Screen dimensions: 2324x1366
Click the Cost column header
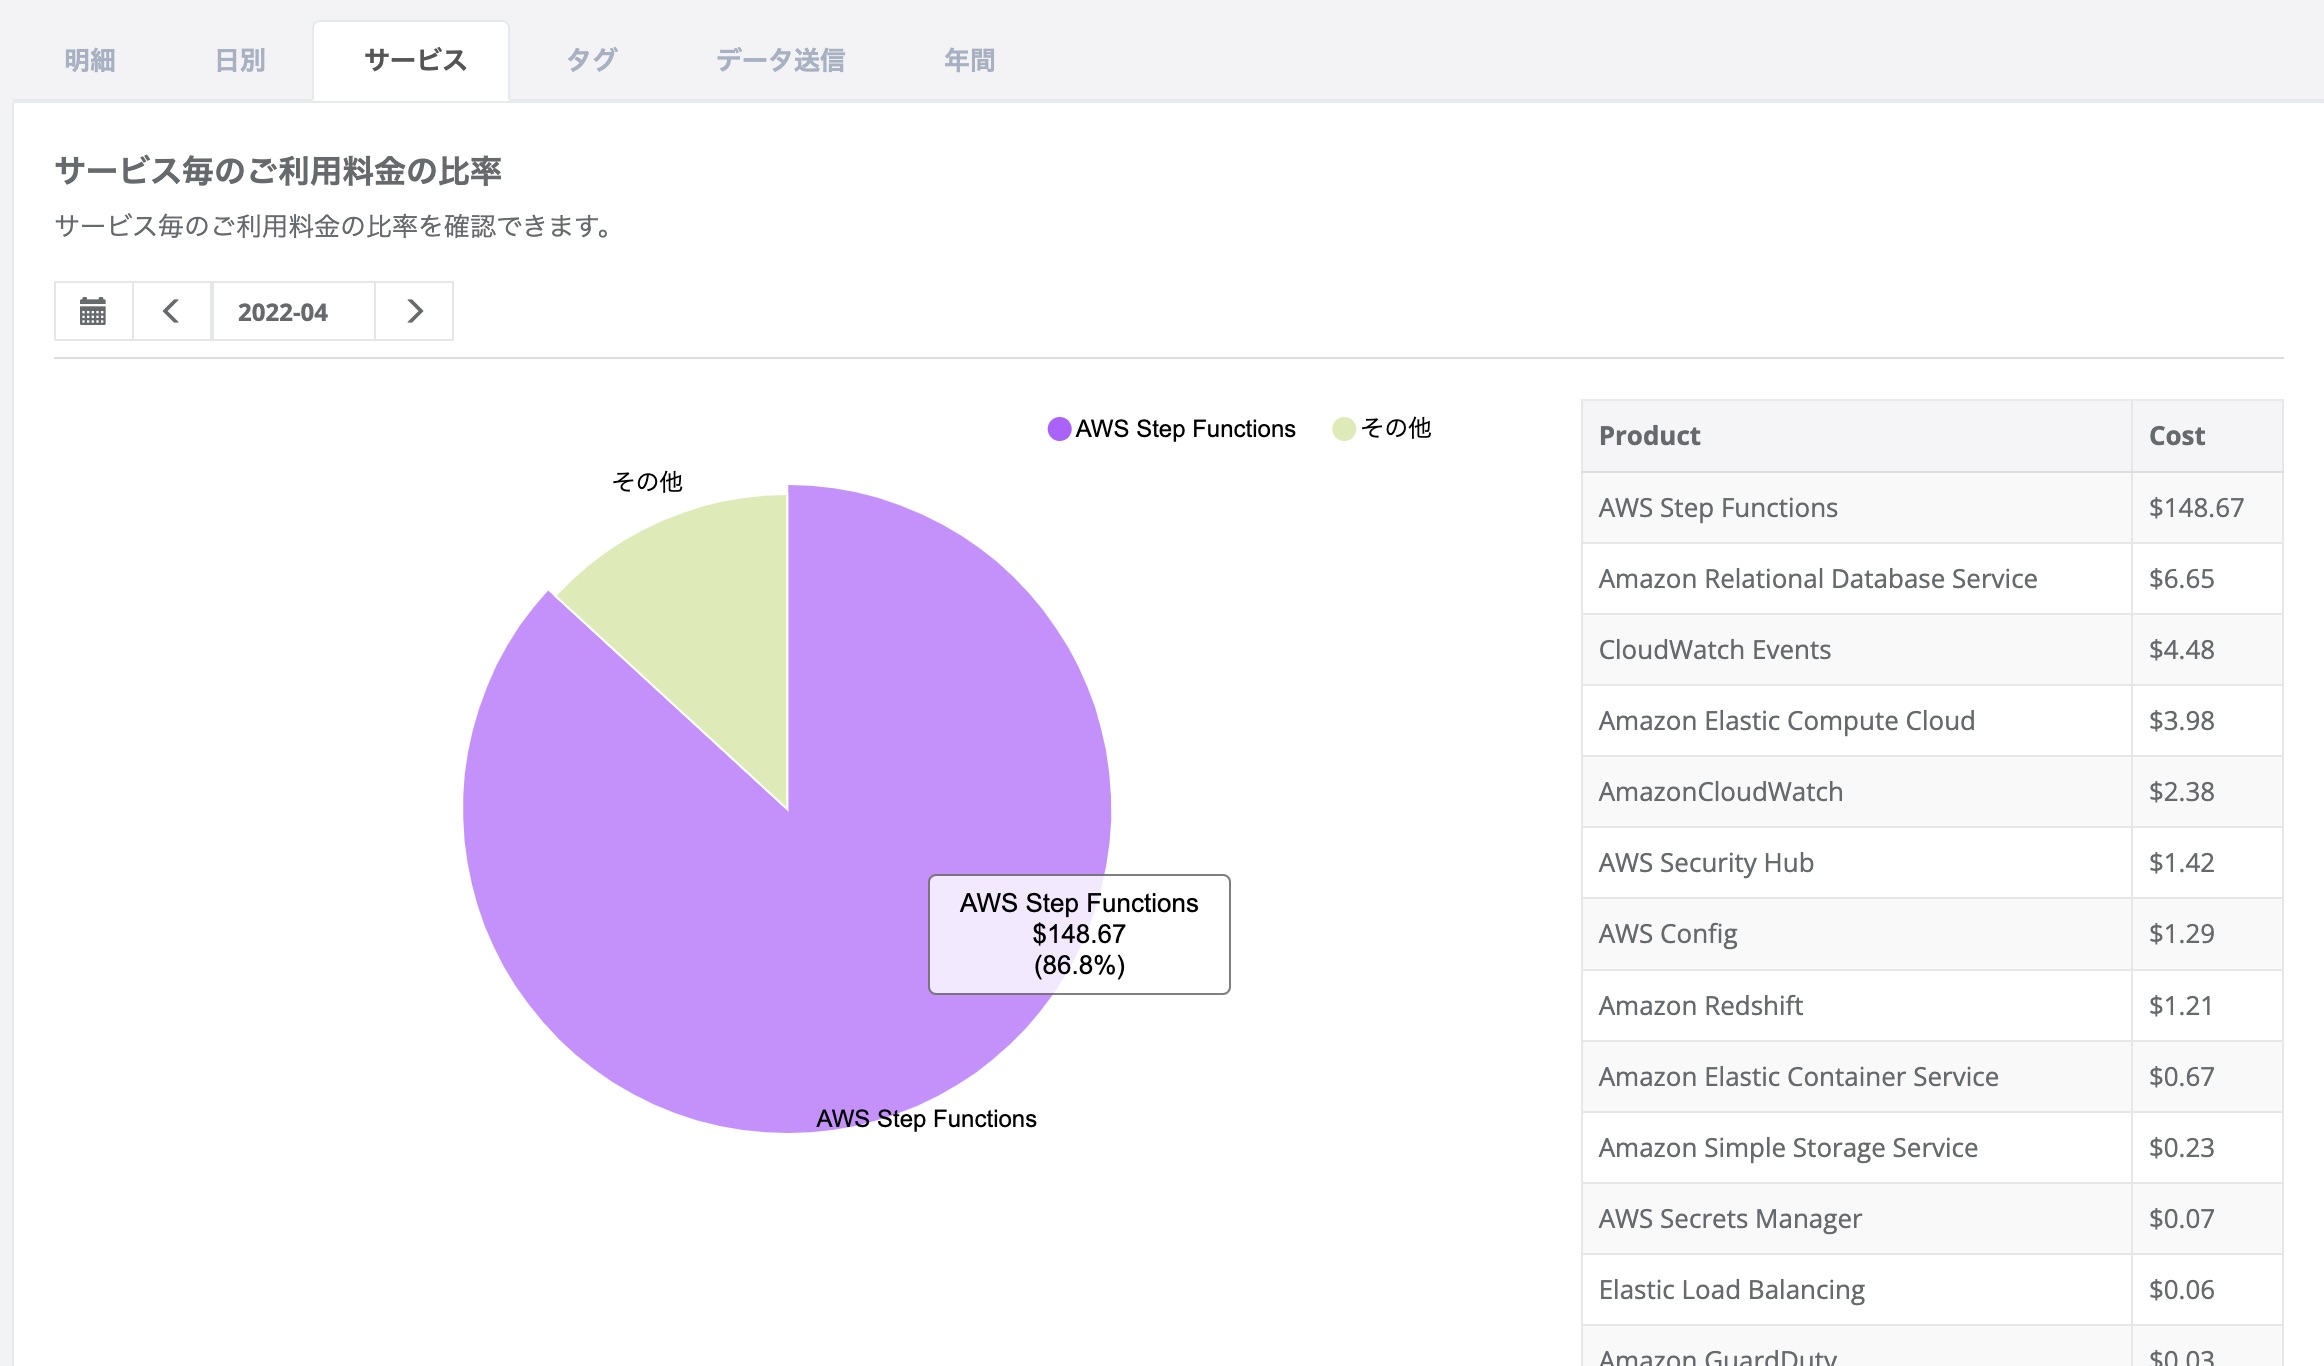point(2207,436)
